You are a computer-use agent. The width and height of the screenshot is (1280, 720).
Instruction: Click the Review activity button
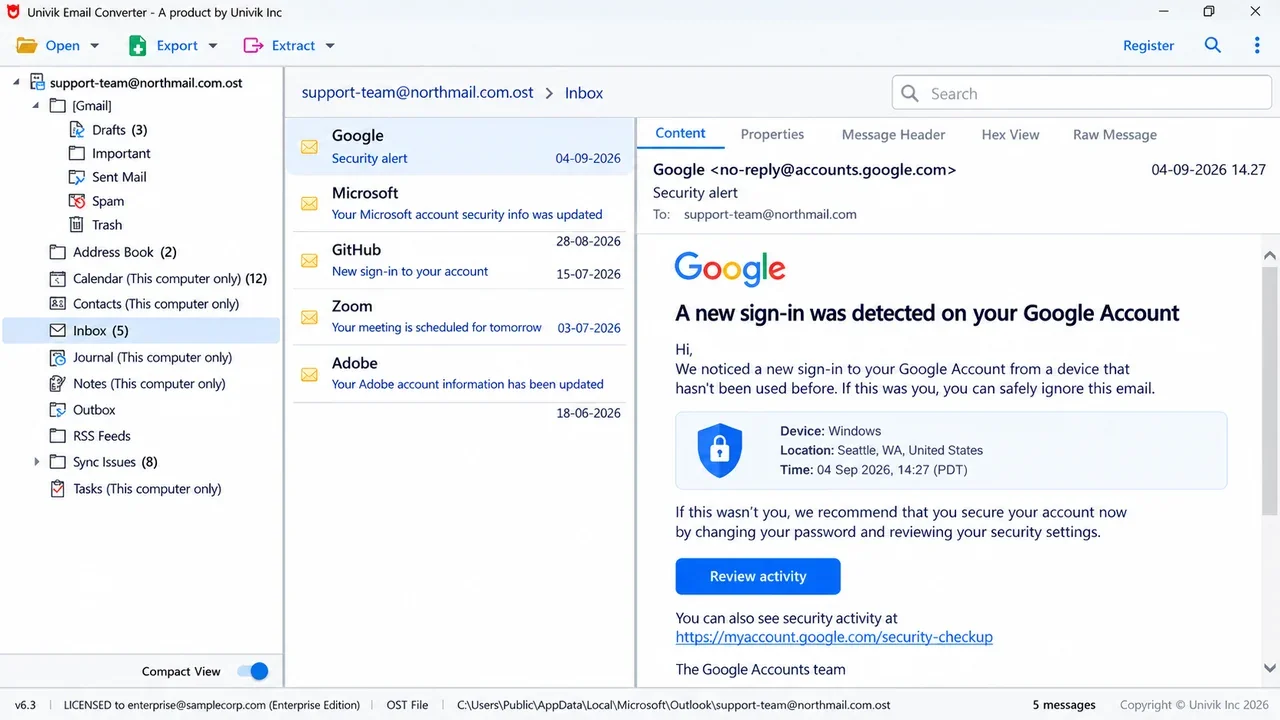(758, 576)
